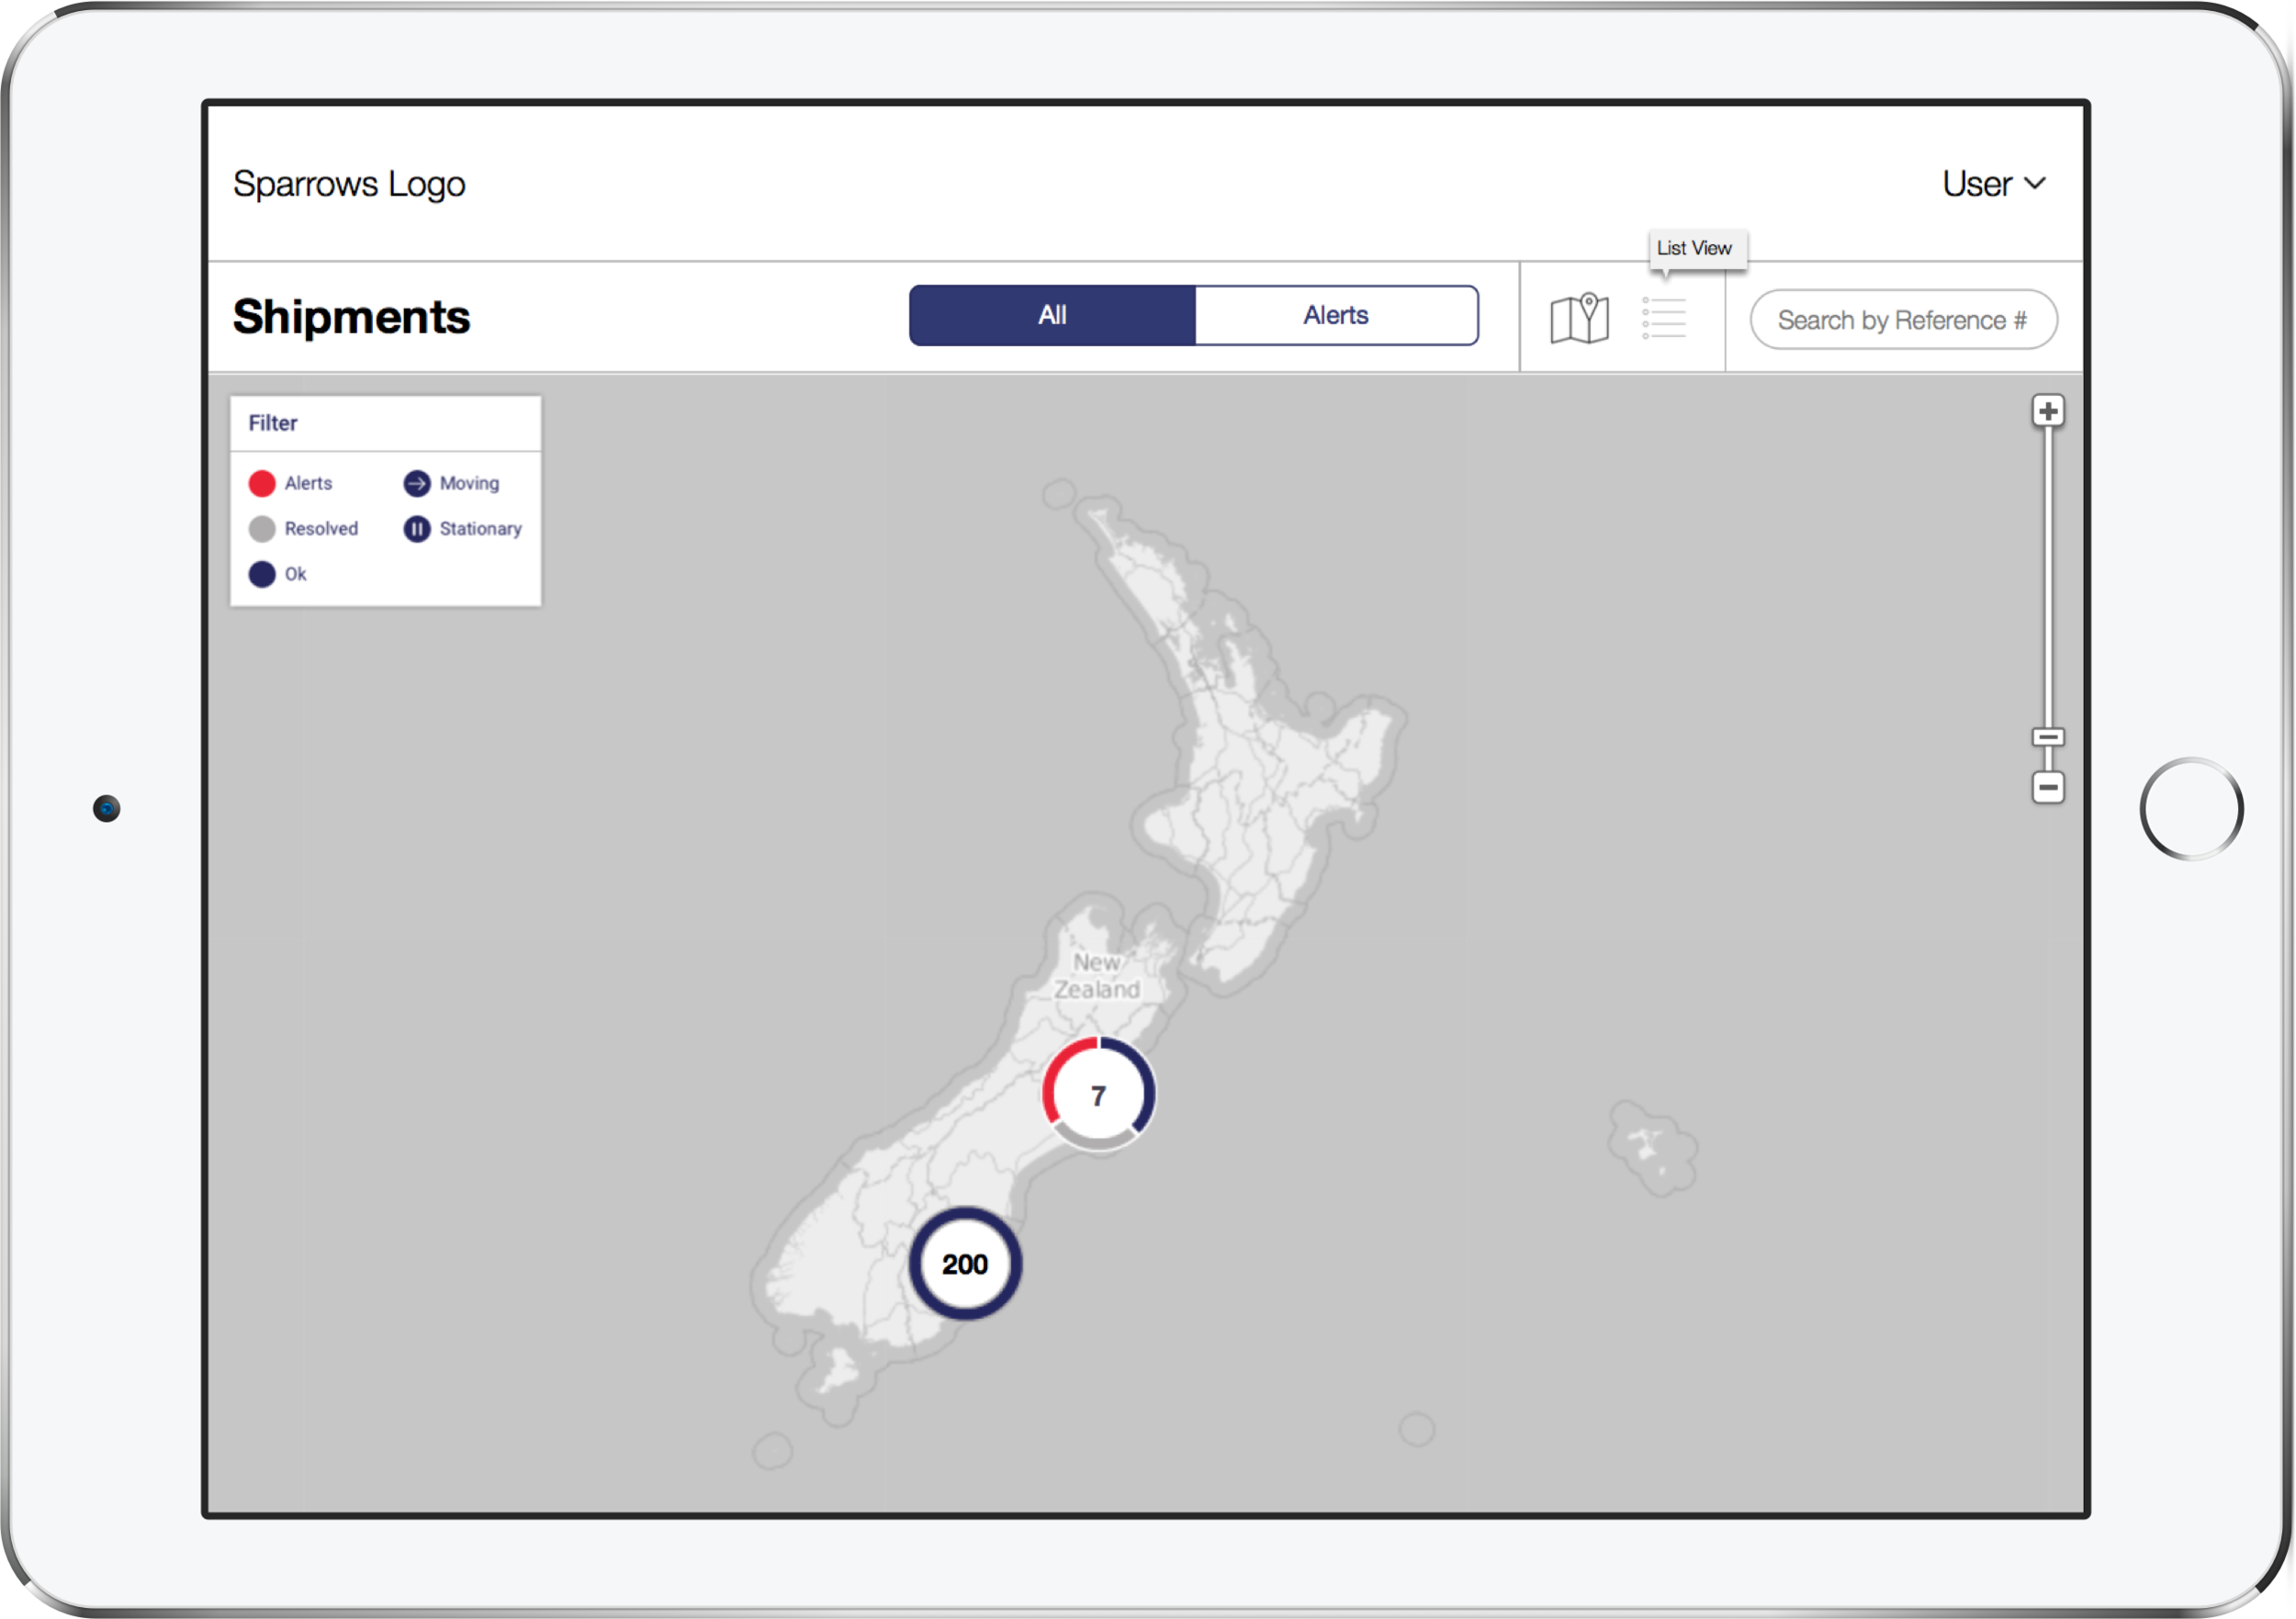Open the User dropdown menu
The height and width of the screenshot is (1619, 2296).
coord(1977,184)
